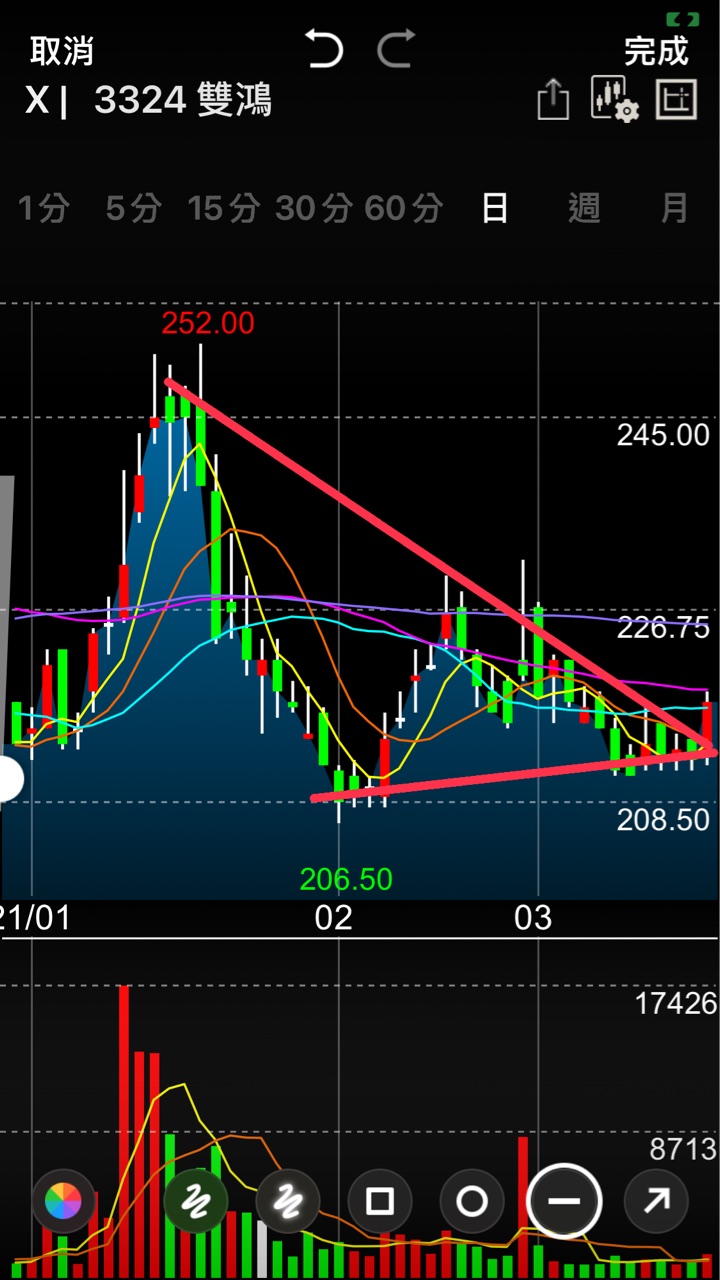Tap the redo arrow icon
The height and width of the screenshot is (1280, 720).
(396, 49)
